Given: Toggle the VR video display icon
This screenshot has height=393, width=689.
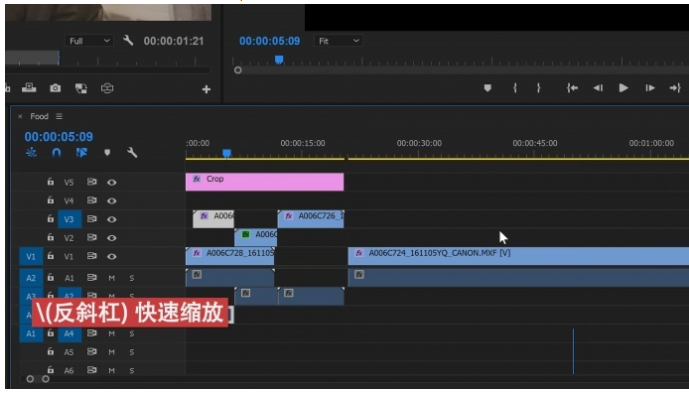Looking at the screenshot, I should (x=107, y=88).
